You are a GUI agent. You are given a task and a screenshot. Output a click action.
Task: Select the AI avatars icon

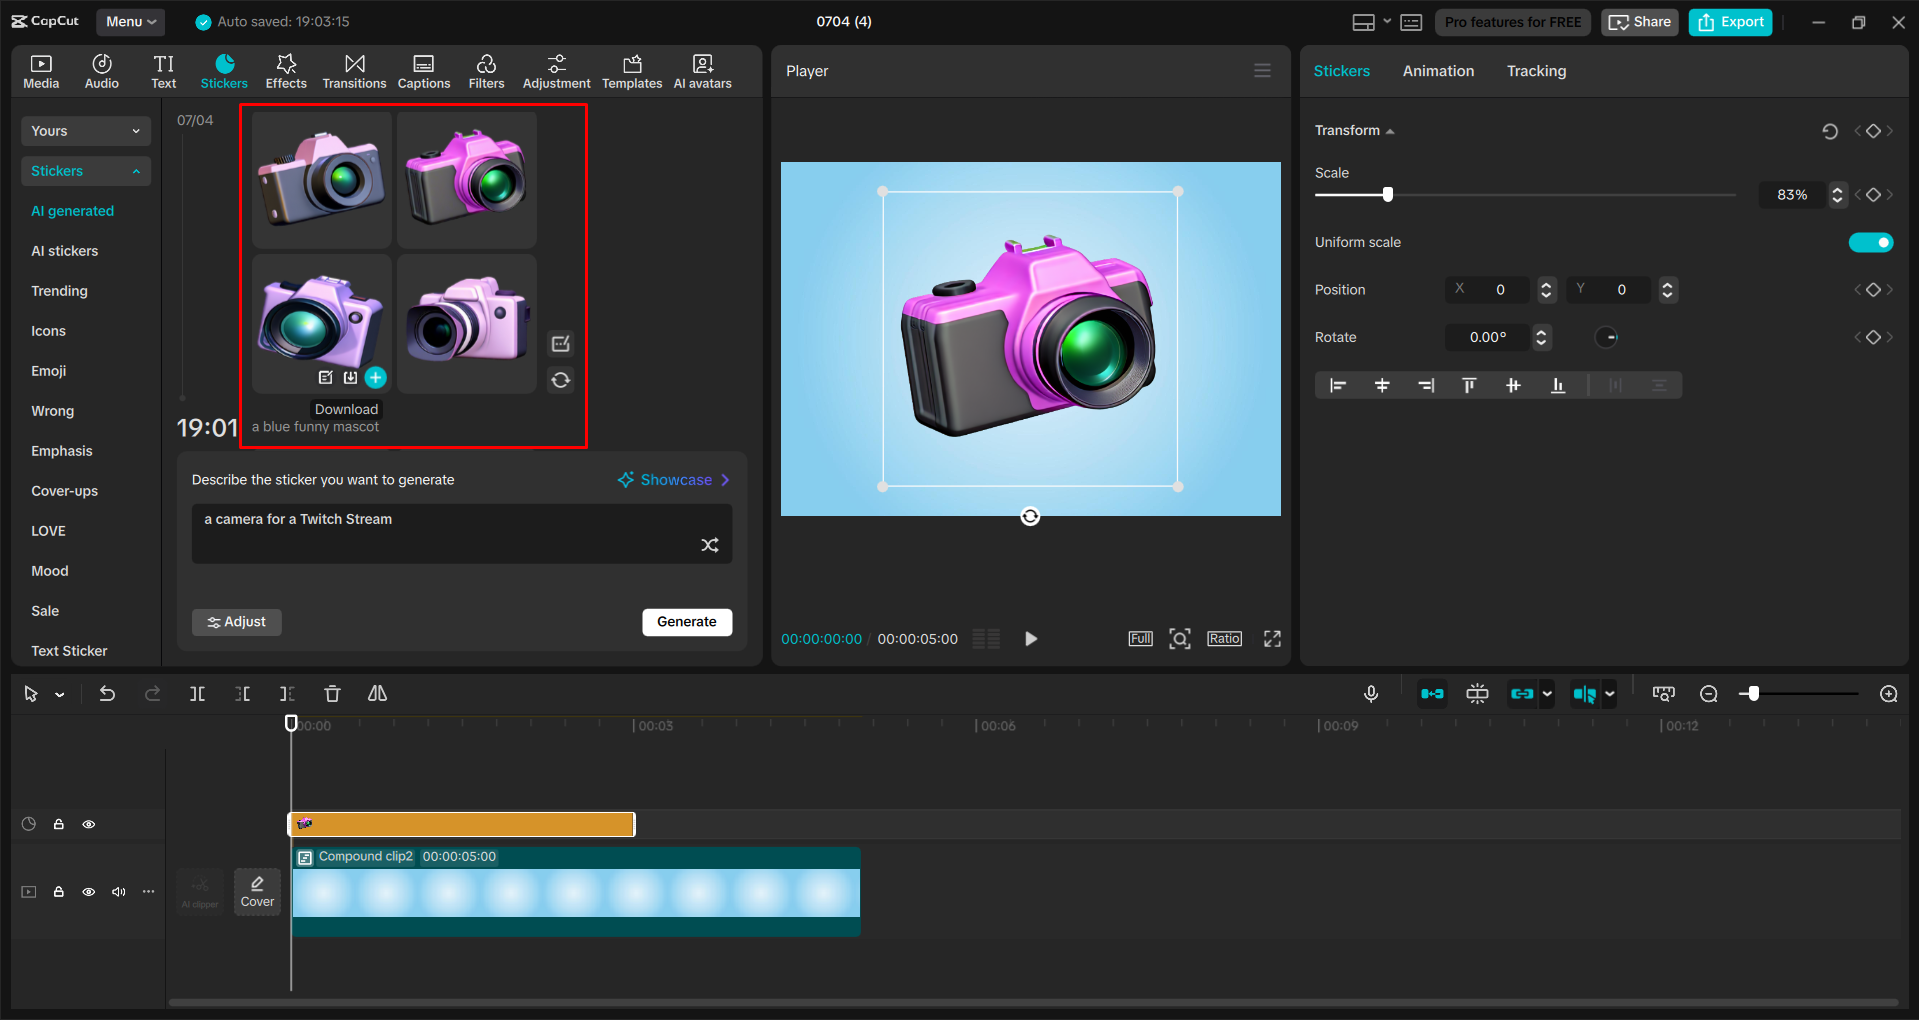coord(701,70)
